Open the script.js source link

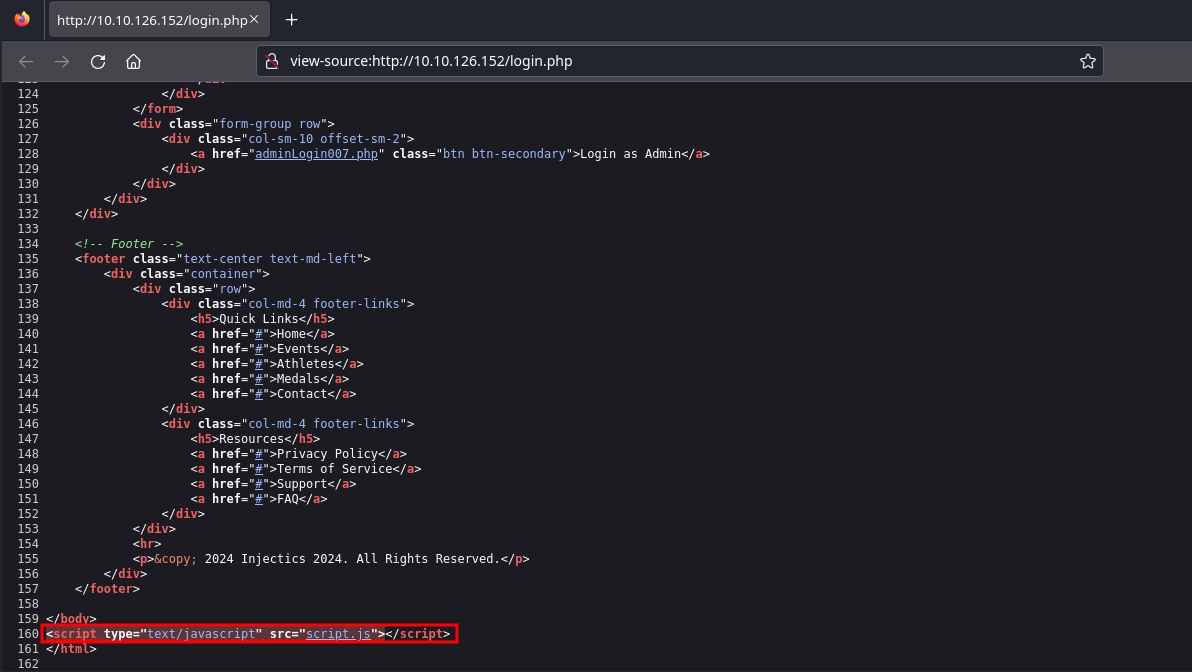pos(338,633)
